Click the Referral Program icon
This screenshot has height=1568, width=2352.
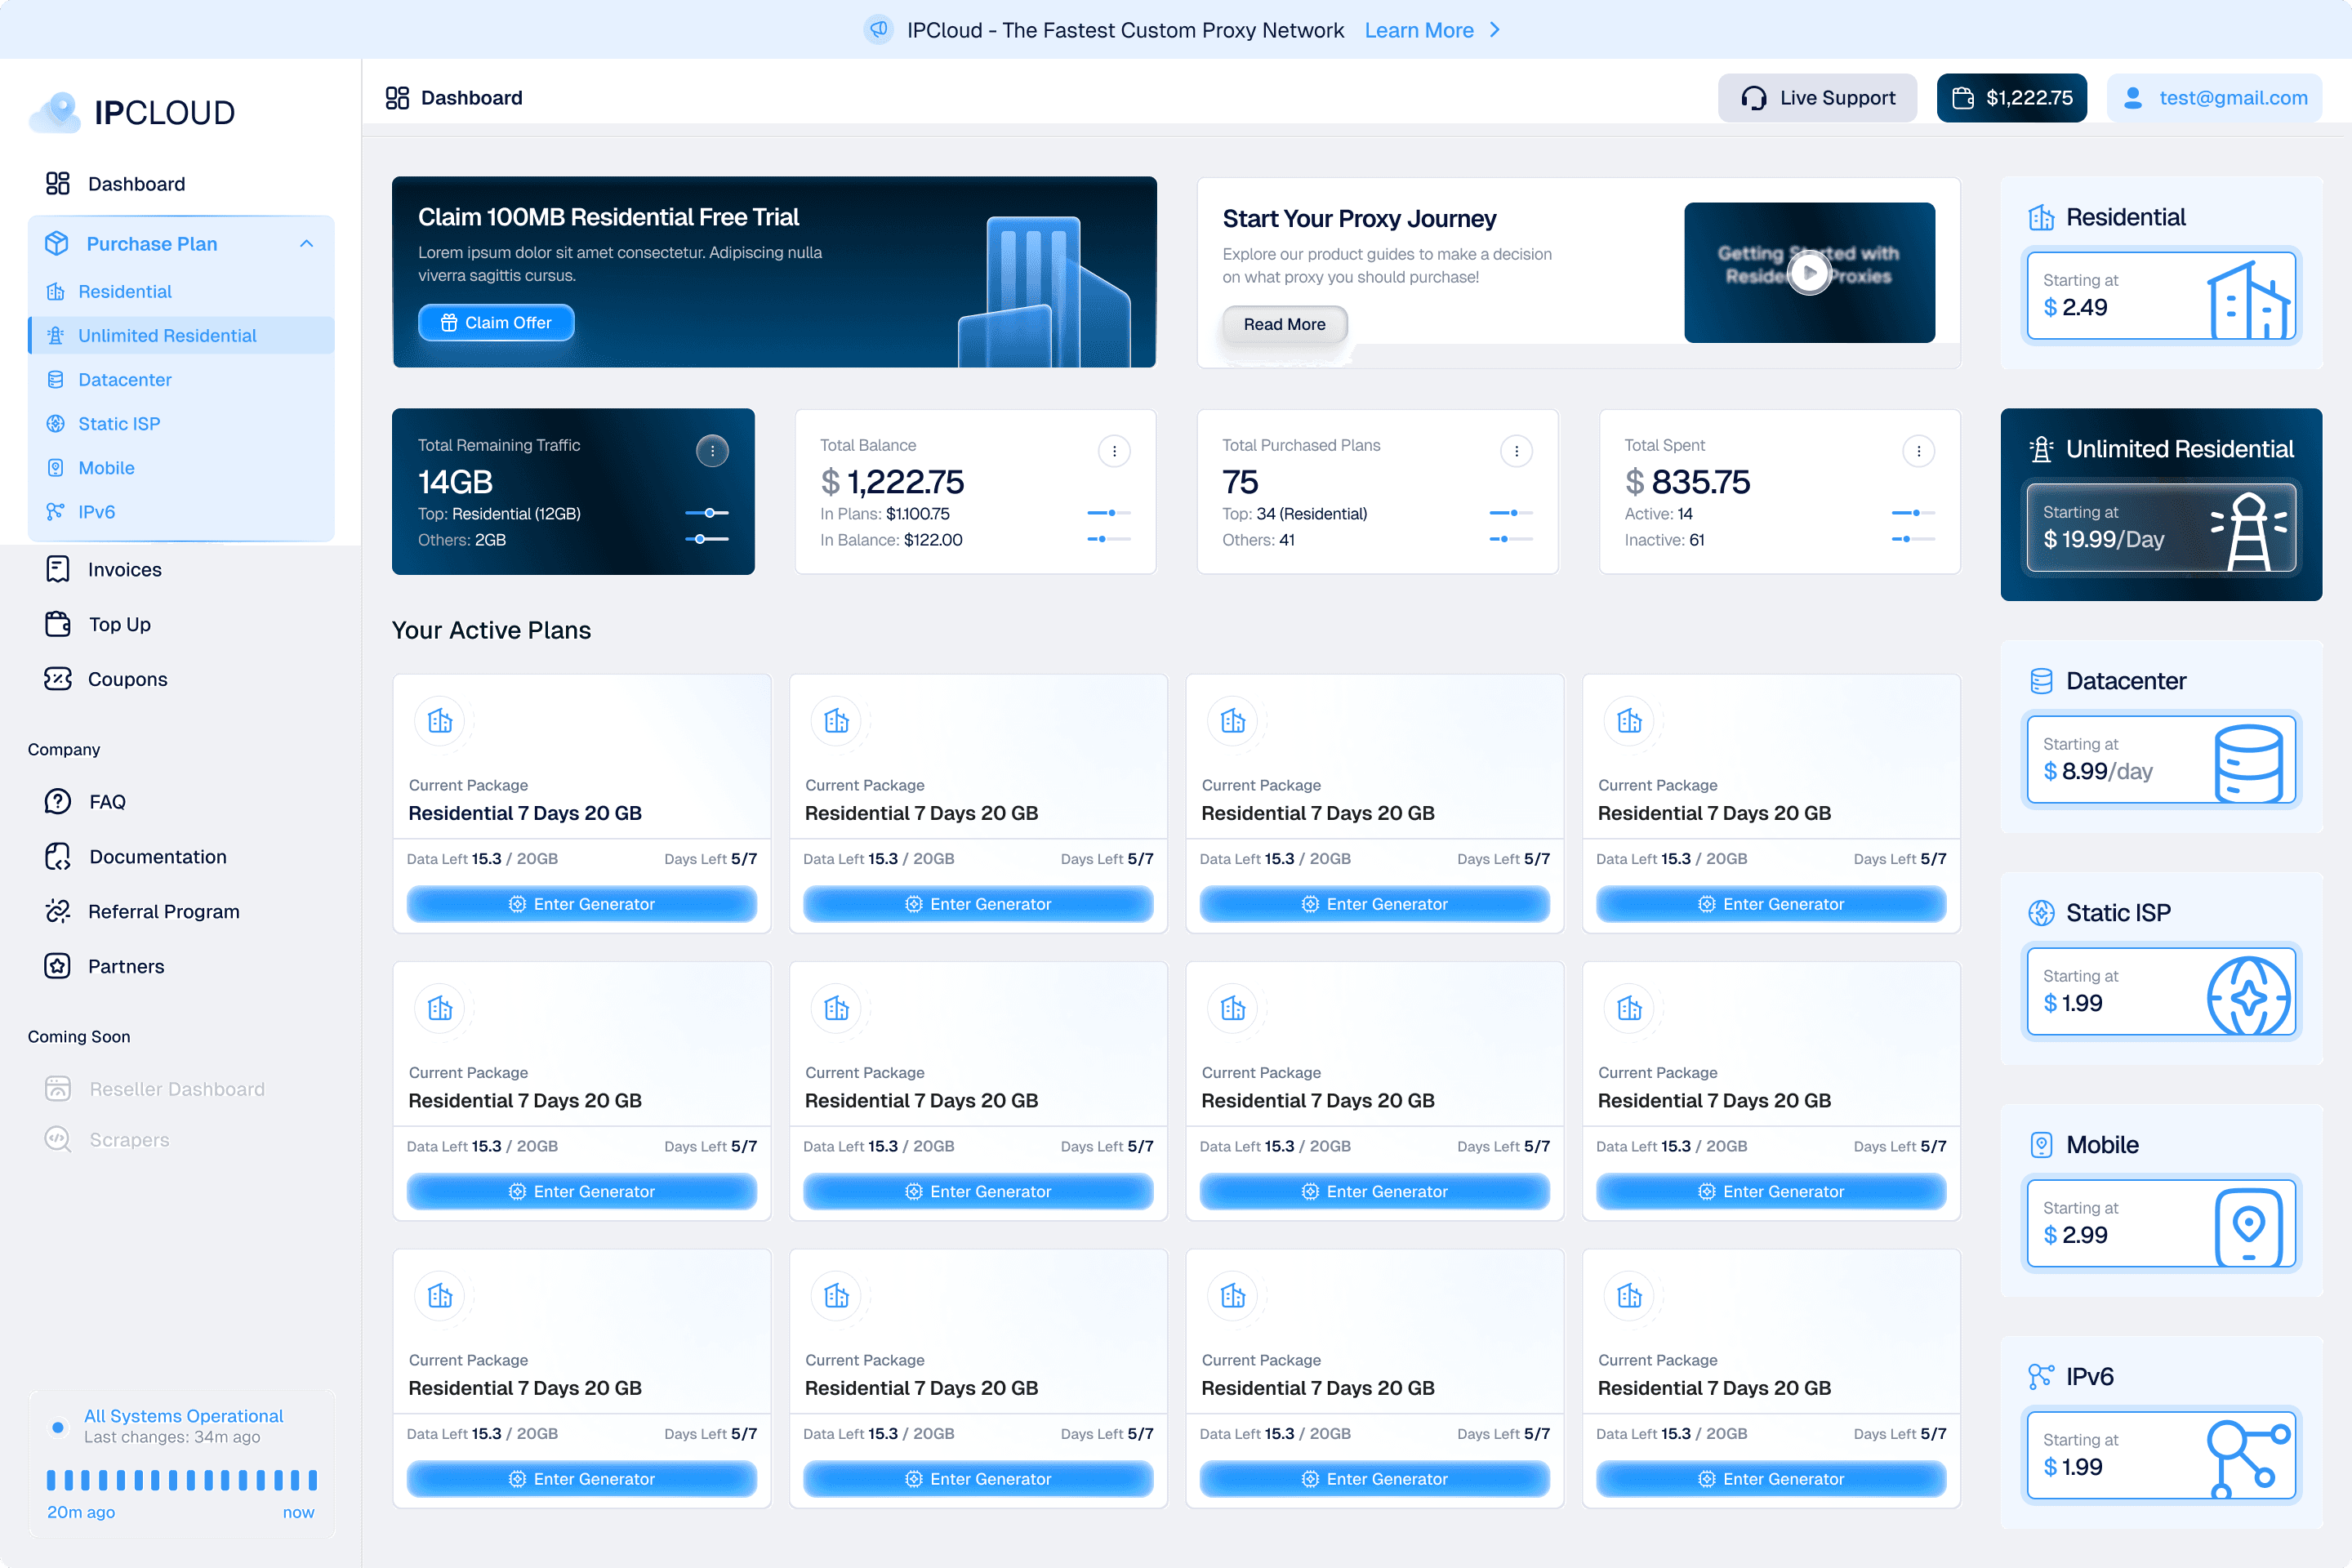[x=57, y=911]
